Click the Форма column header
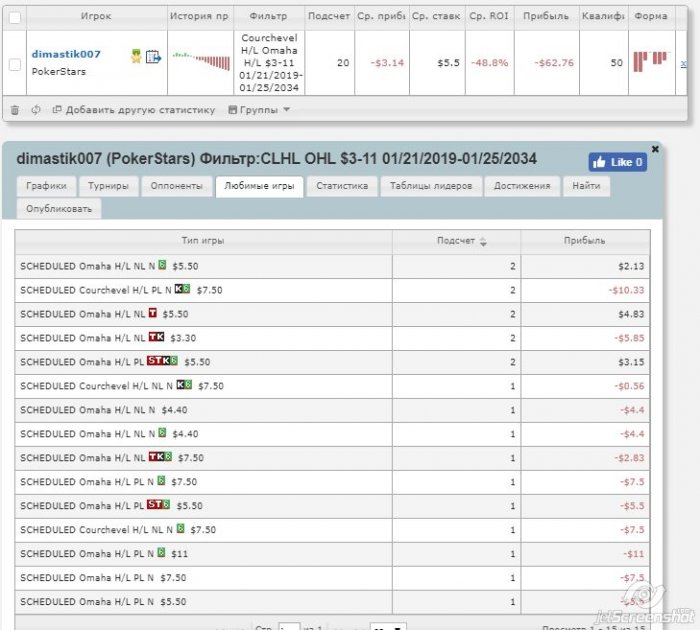The image size is (700, 630). click(x=651, y=17)
